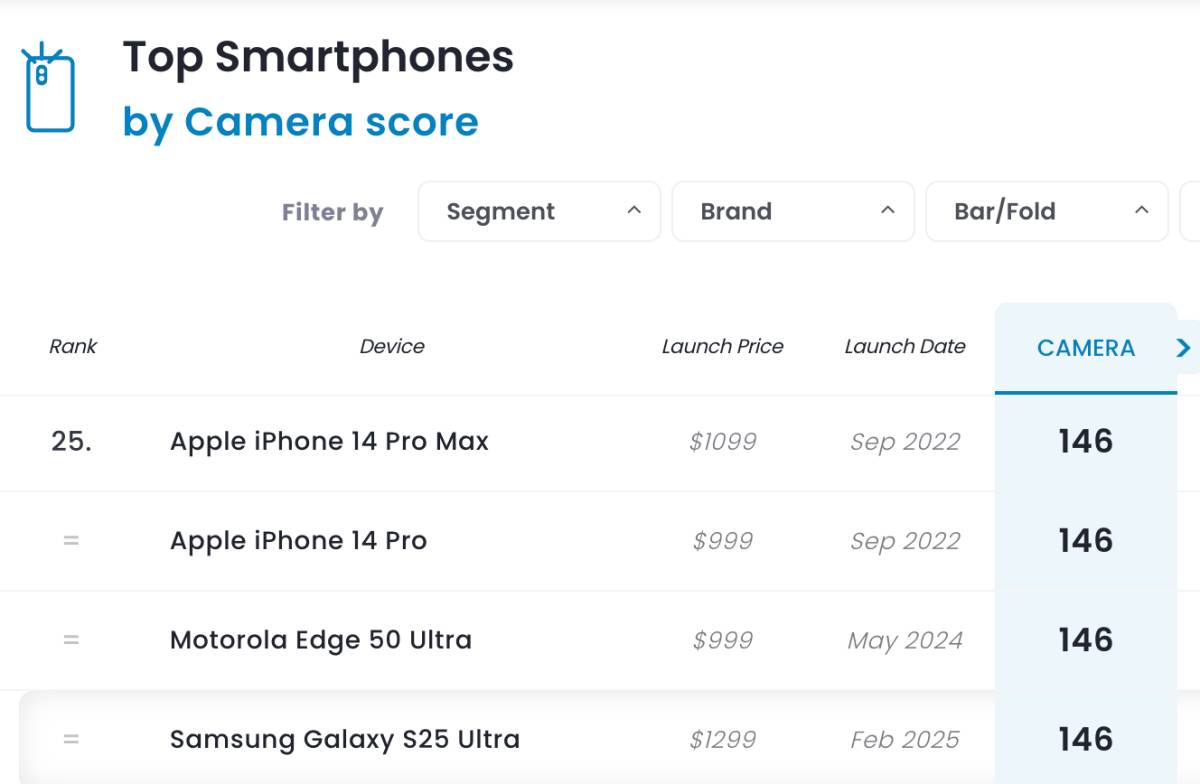1200x784 pixels.
Task: Expand the Bar/Fold filter dropdown
Action: tap(1047, 211)
